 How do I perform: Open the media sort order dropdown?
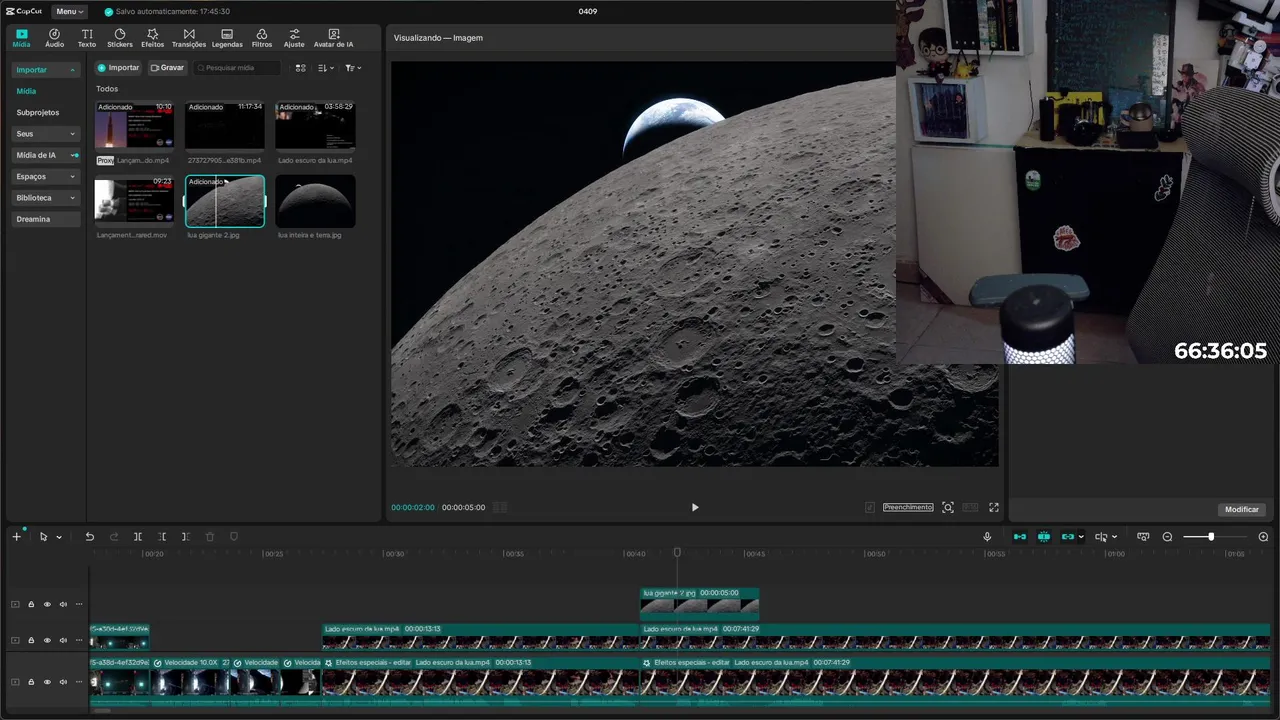tap(325, 68)
